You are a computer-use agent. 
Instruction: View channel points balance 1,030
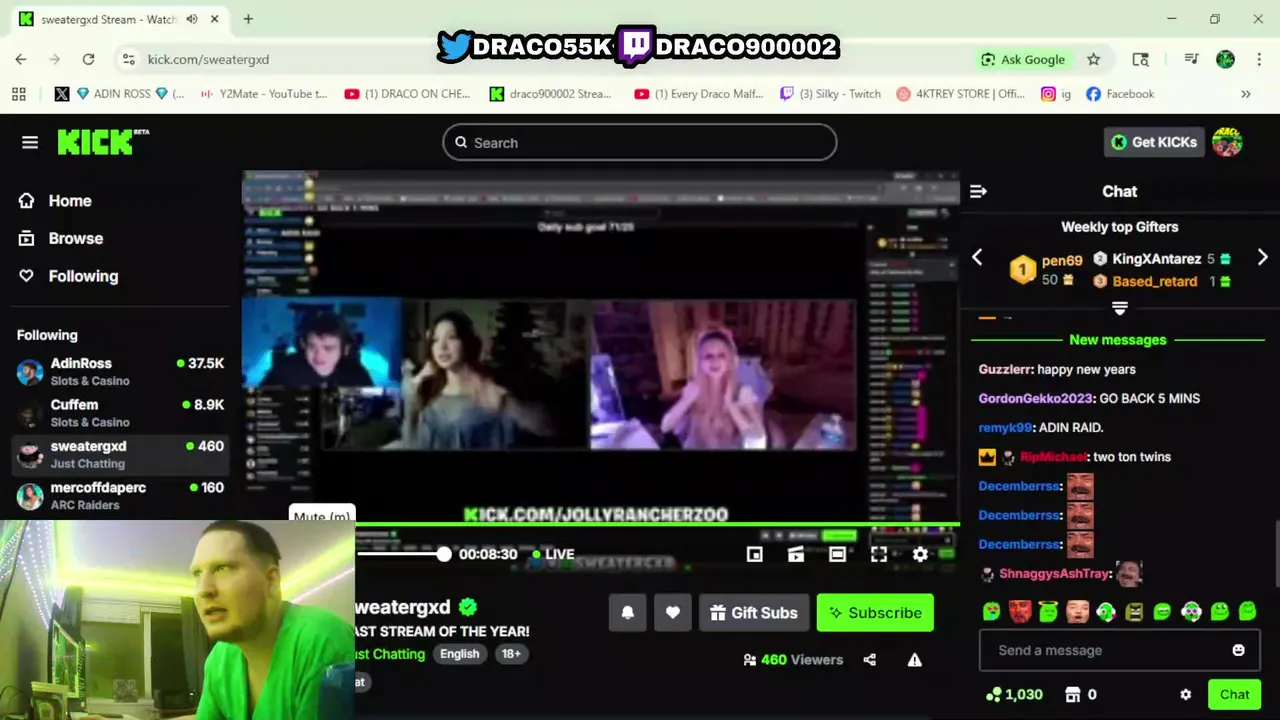[x=1014, y=694]
